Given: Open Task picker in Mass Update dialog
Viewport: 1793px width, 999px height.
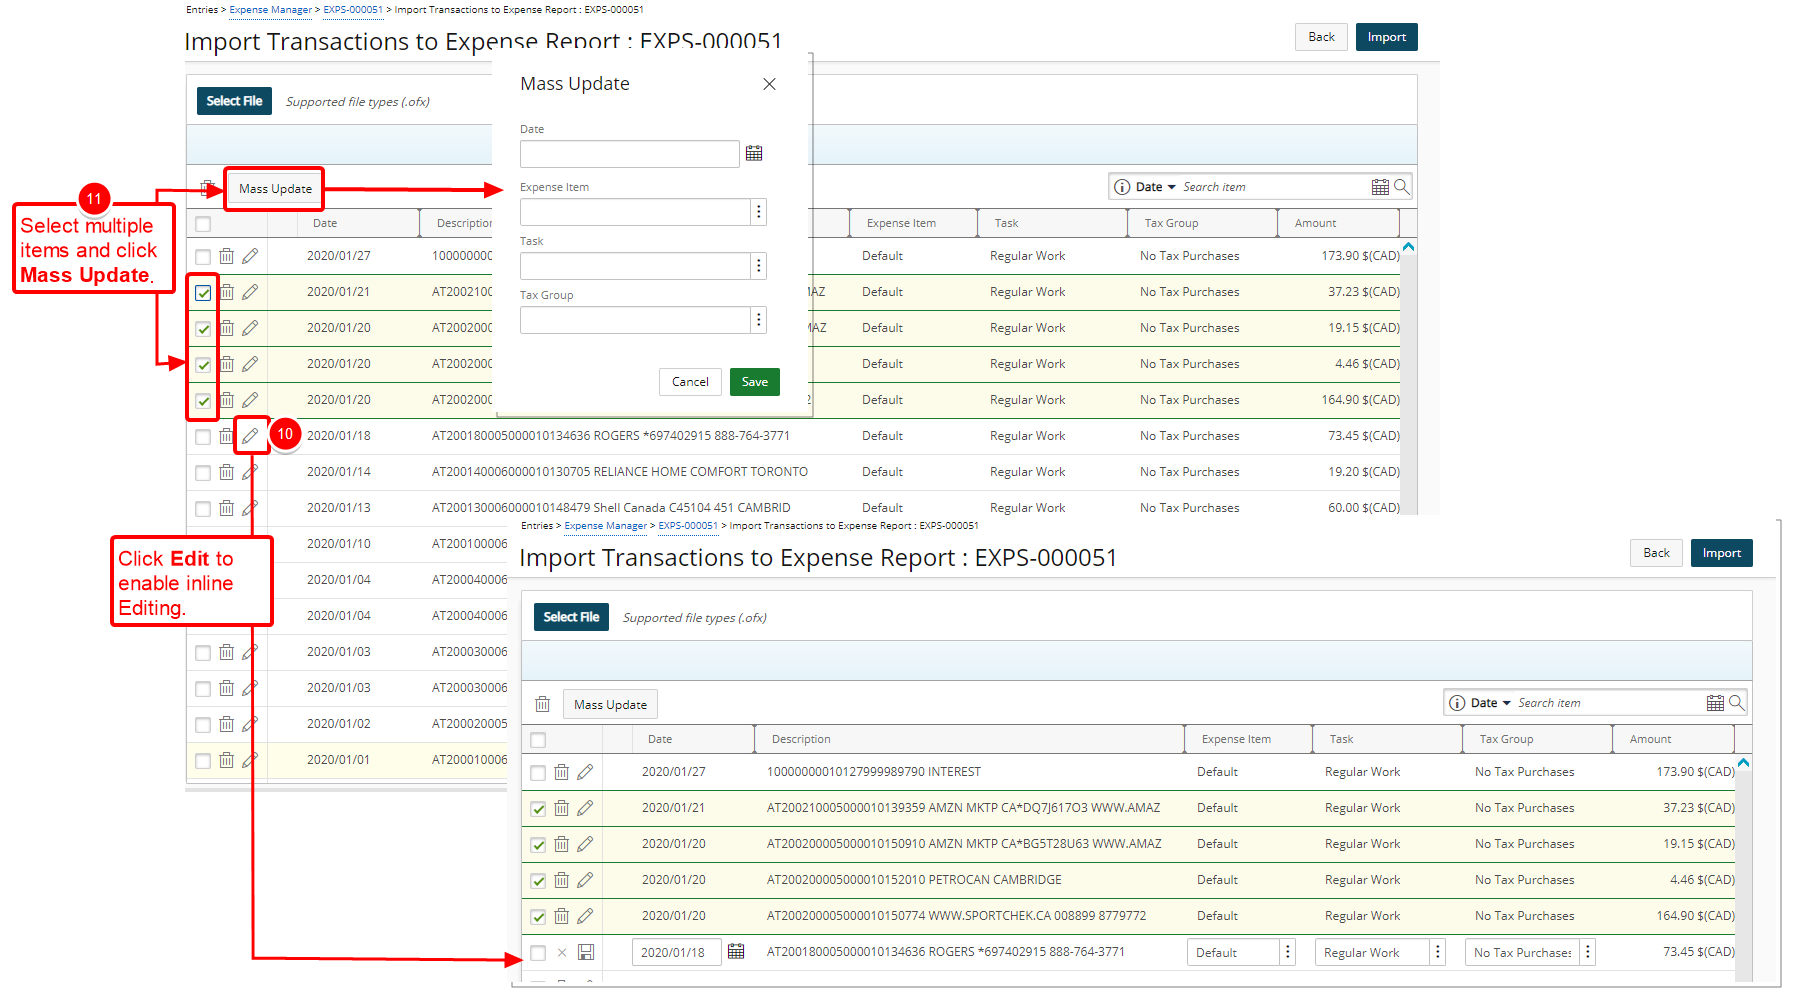Looking at the screenshot, I should pos(759,266).
